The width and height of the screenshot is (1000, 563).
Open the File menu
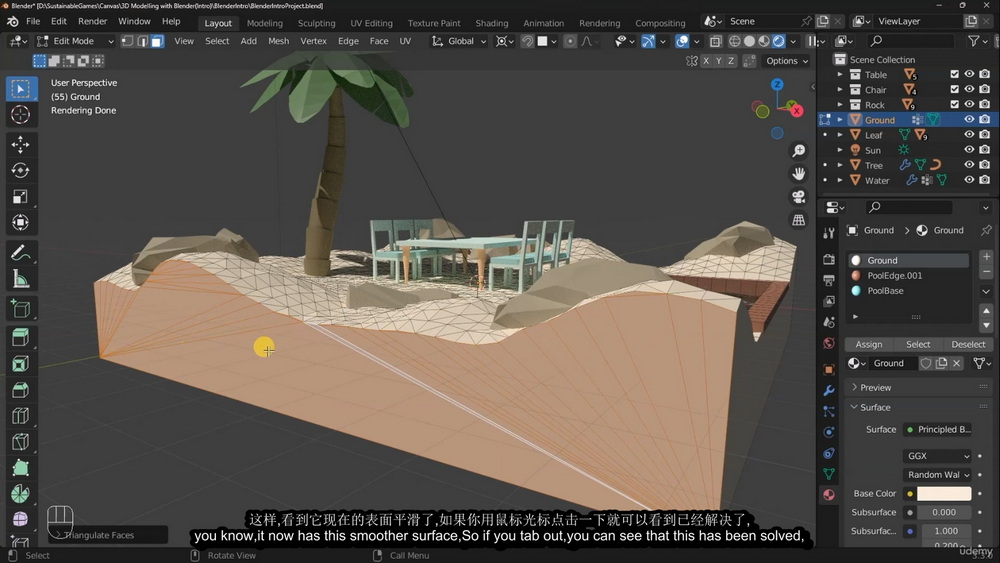[x=33, y=21]
